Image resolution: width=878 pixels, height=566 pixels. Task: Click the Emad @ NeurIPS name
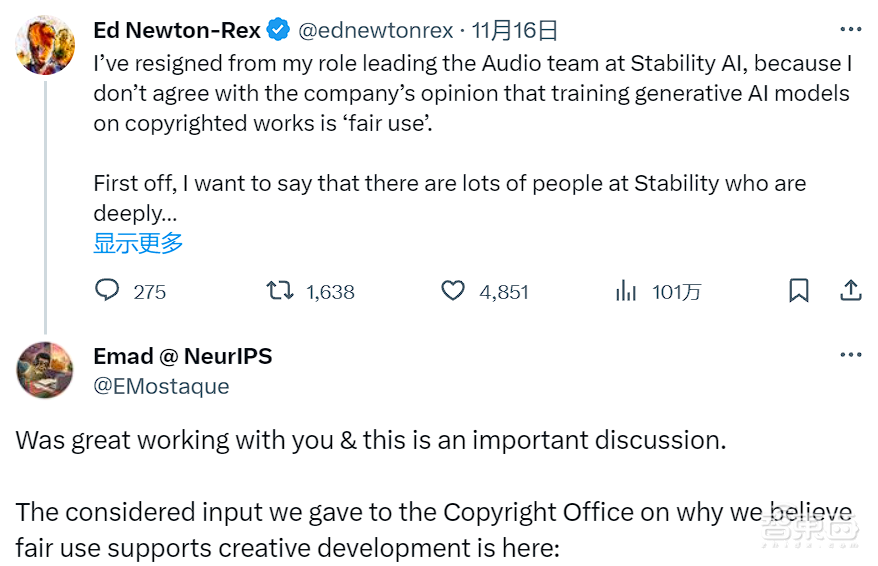pos(182,356)
